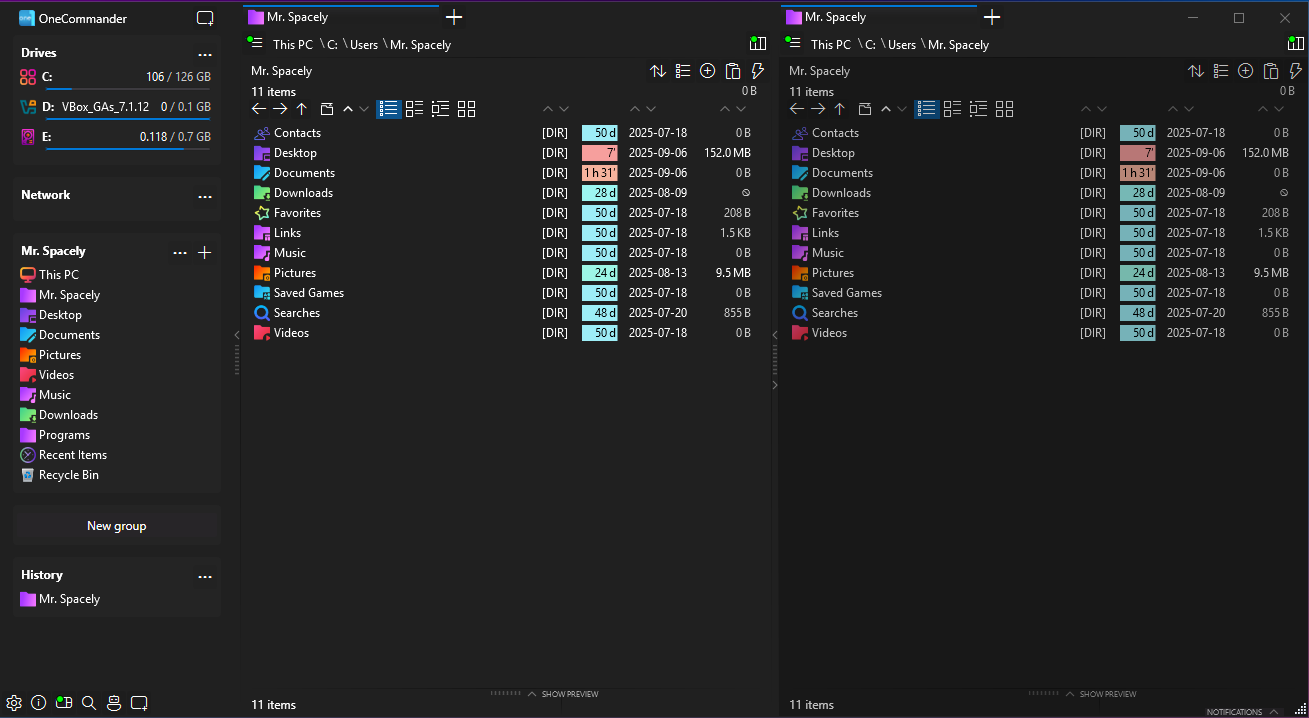Open the right pane path menu icon
Screen dimensions: 1309x718
pos(794,43)
